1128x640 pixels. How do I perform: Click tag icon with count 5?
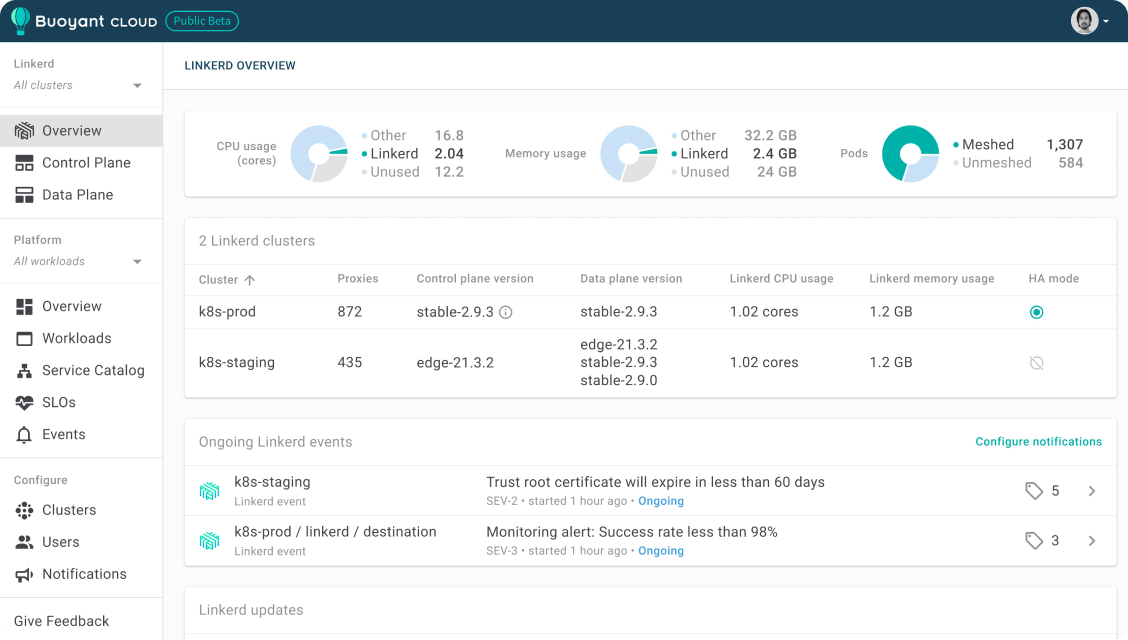click(x=1034, y=491)
